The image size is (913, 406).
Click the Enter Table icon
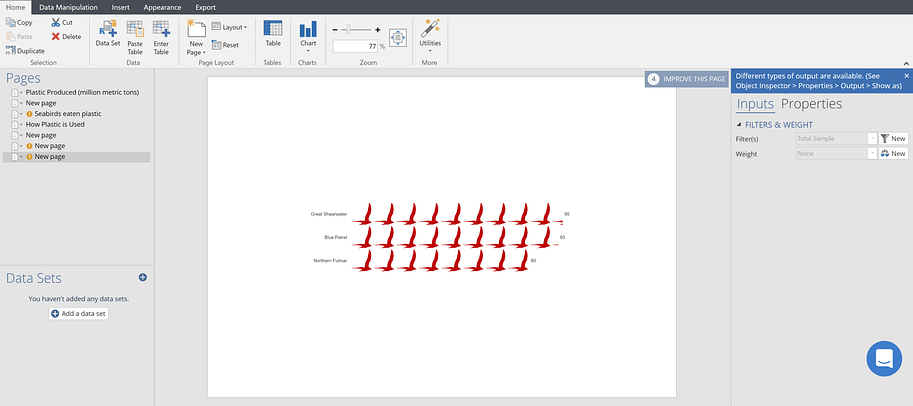[x=161, y=29]
